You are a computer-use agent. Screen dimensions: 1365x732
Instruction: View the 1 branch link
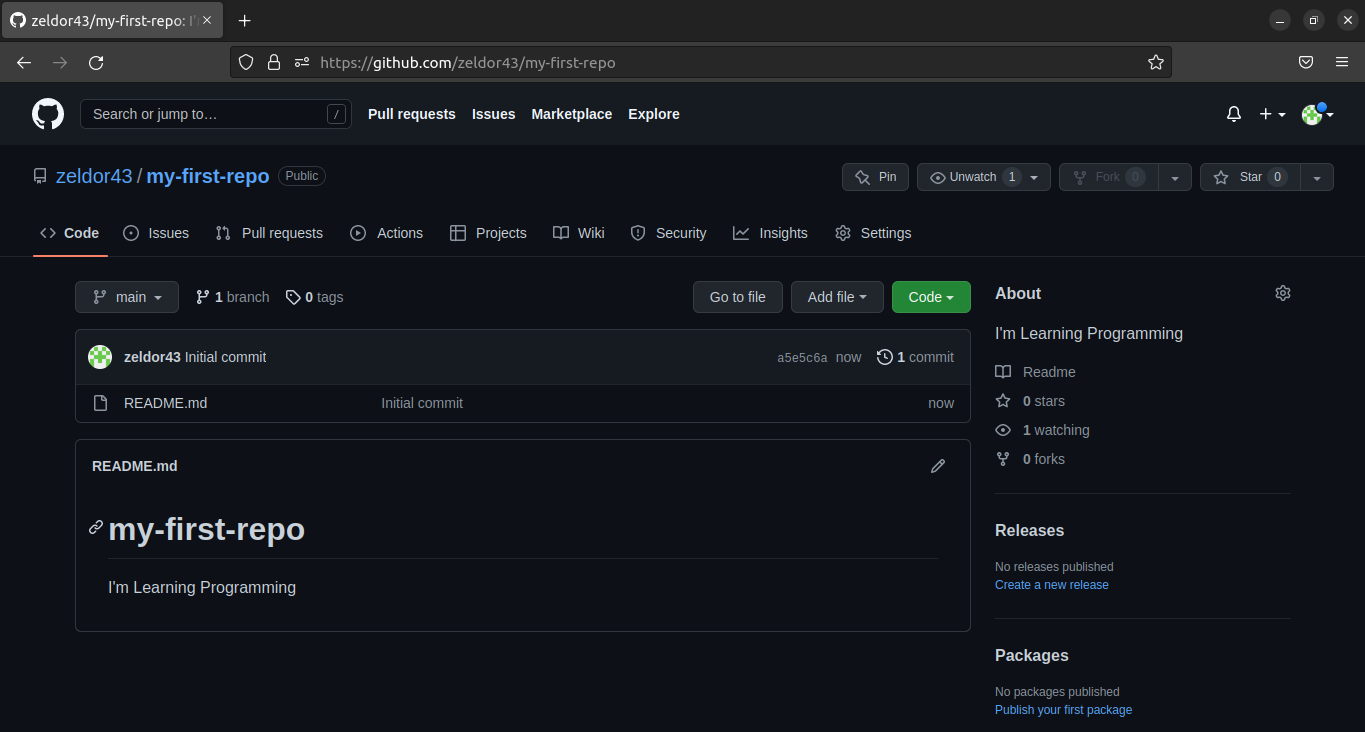pos(233,297)
